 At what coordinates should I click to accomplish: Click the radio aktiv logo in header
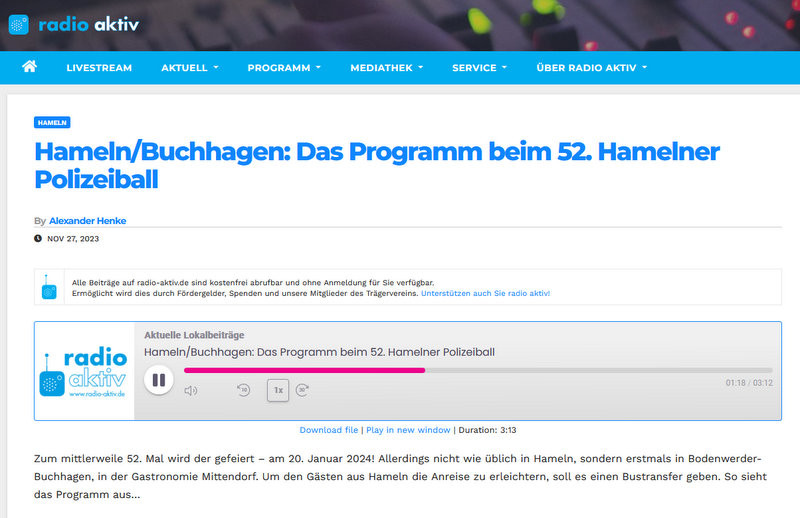(74, 24)
